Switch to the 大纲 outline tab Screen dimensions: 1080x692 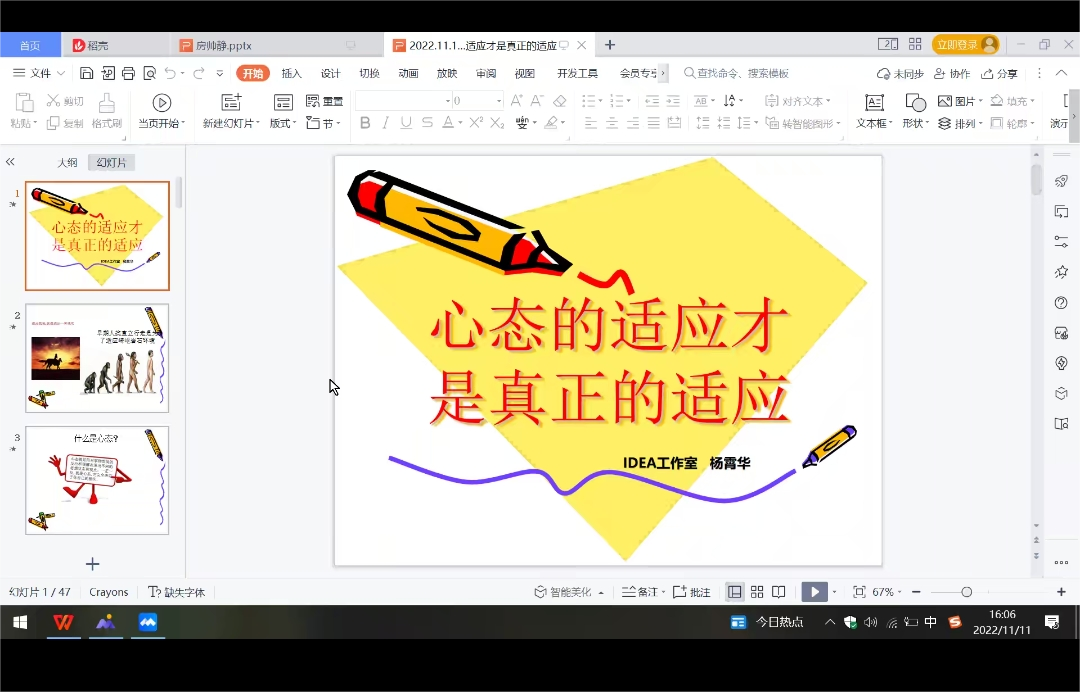click(67, 162)
